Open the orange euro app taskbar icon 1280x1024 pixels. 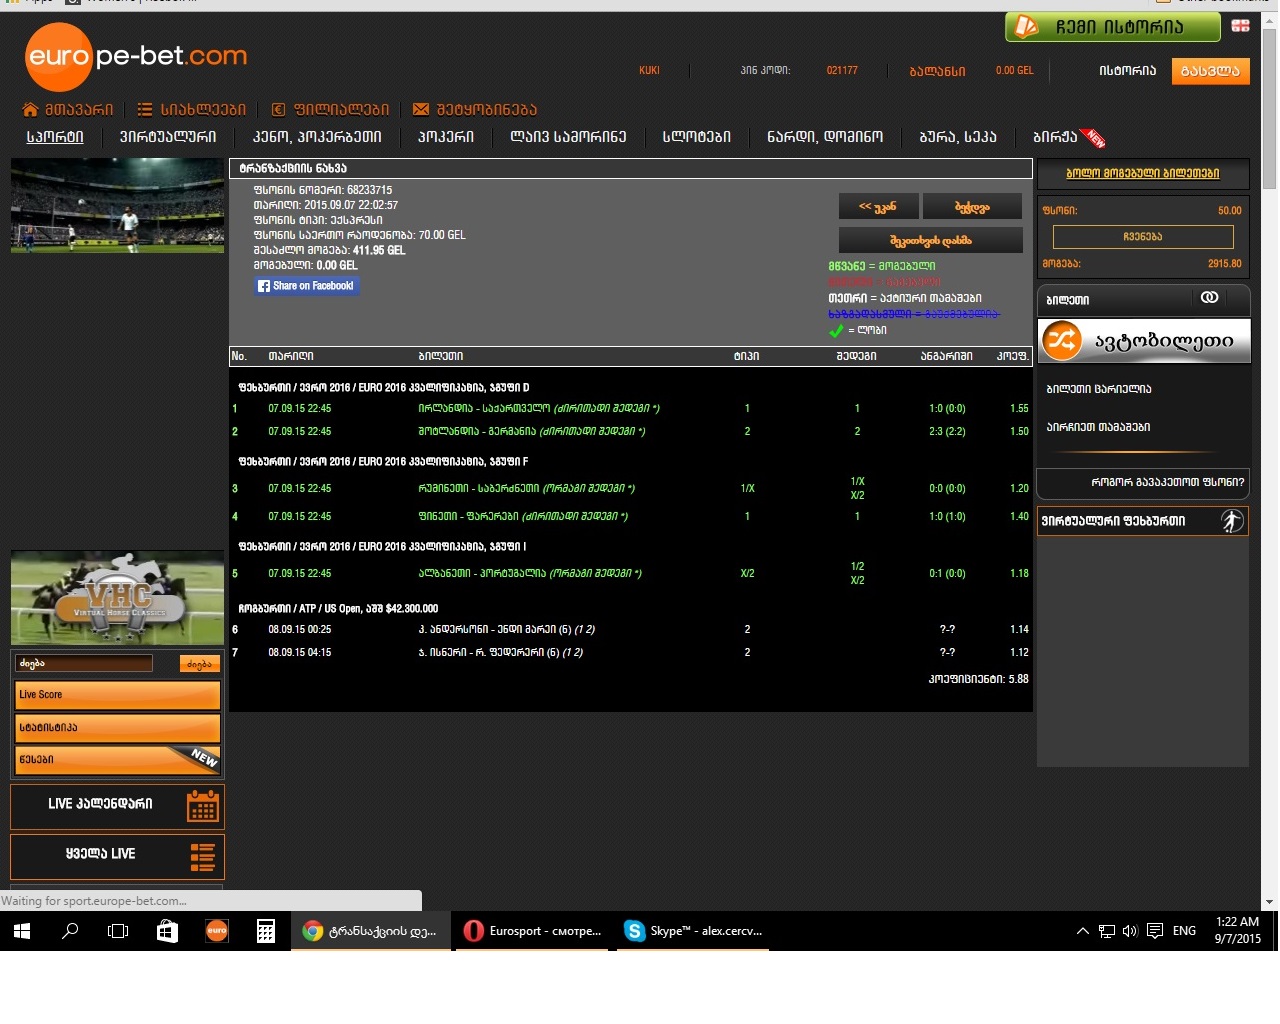coord(216,931)
